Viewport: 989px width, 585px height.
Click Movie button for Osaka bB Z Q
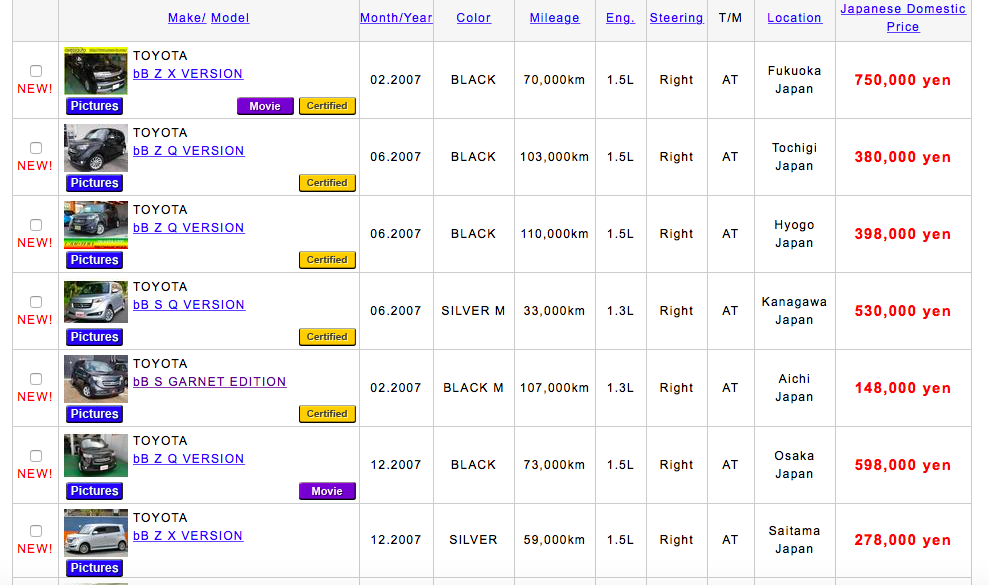[x=327, y=491]
